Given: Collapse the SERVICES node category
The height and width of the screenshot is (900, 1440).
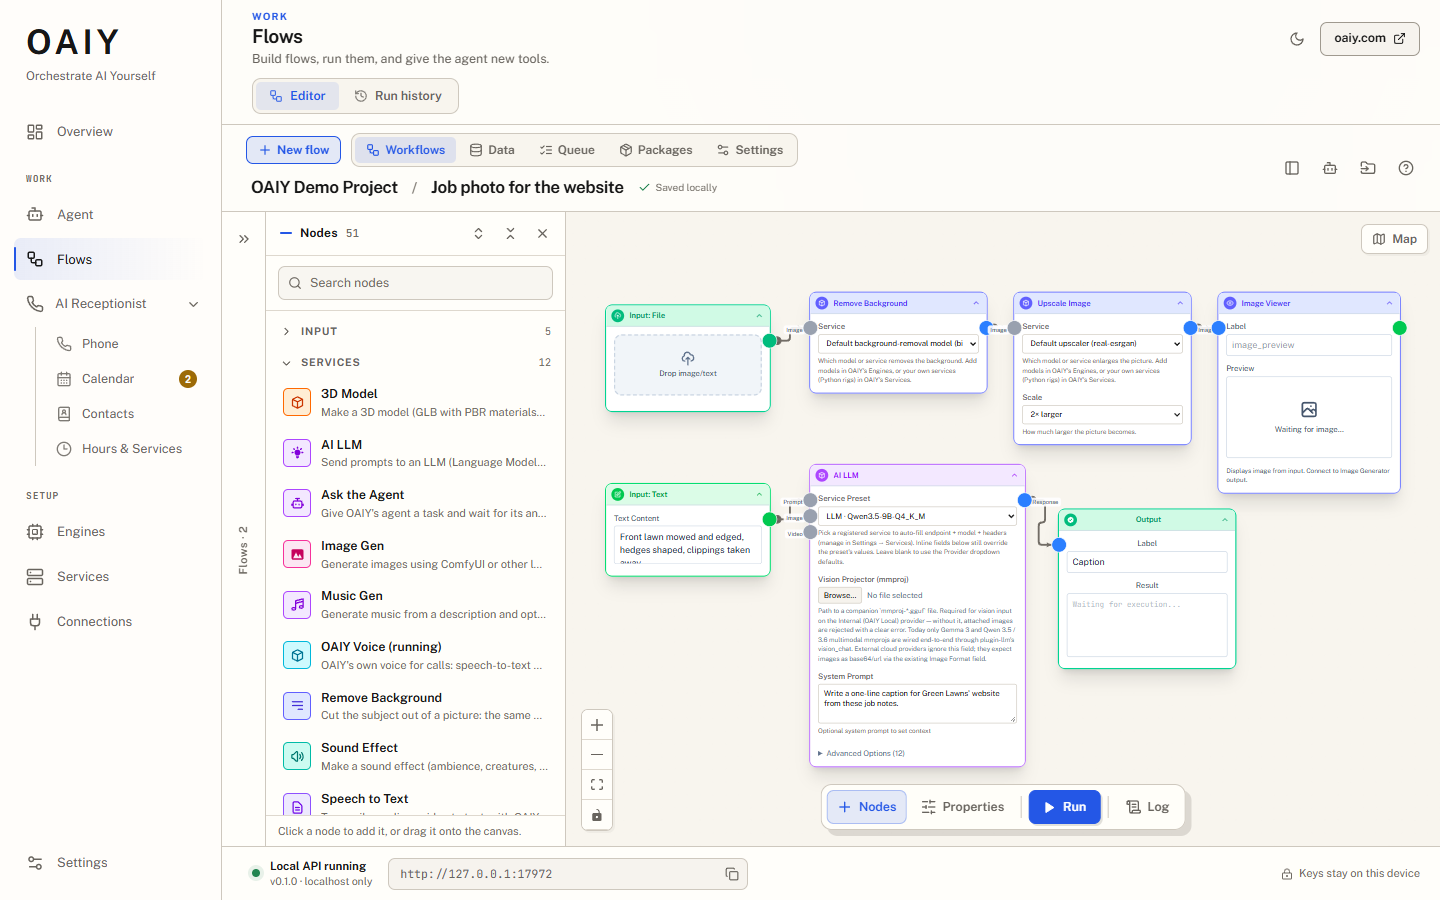Looking at the screenshot, I should pyautogui.click(x=415, y=362).
